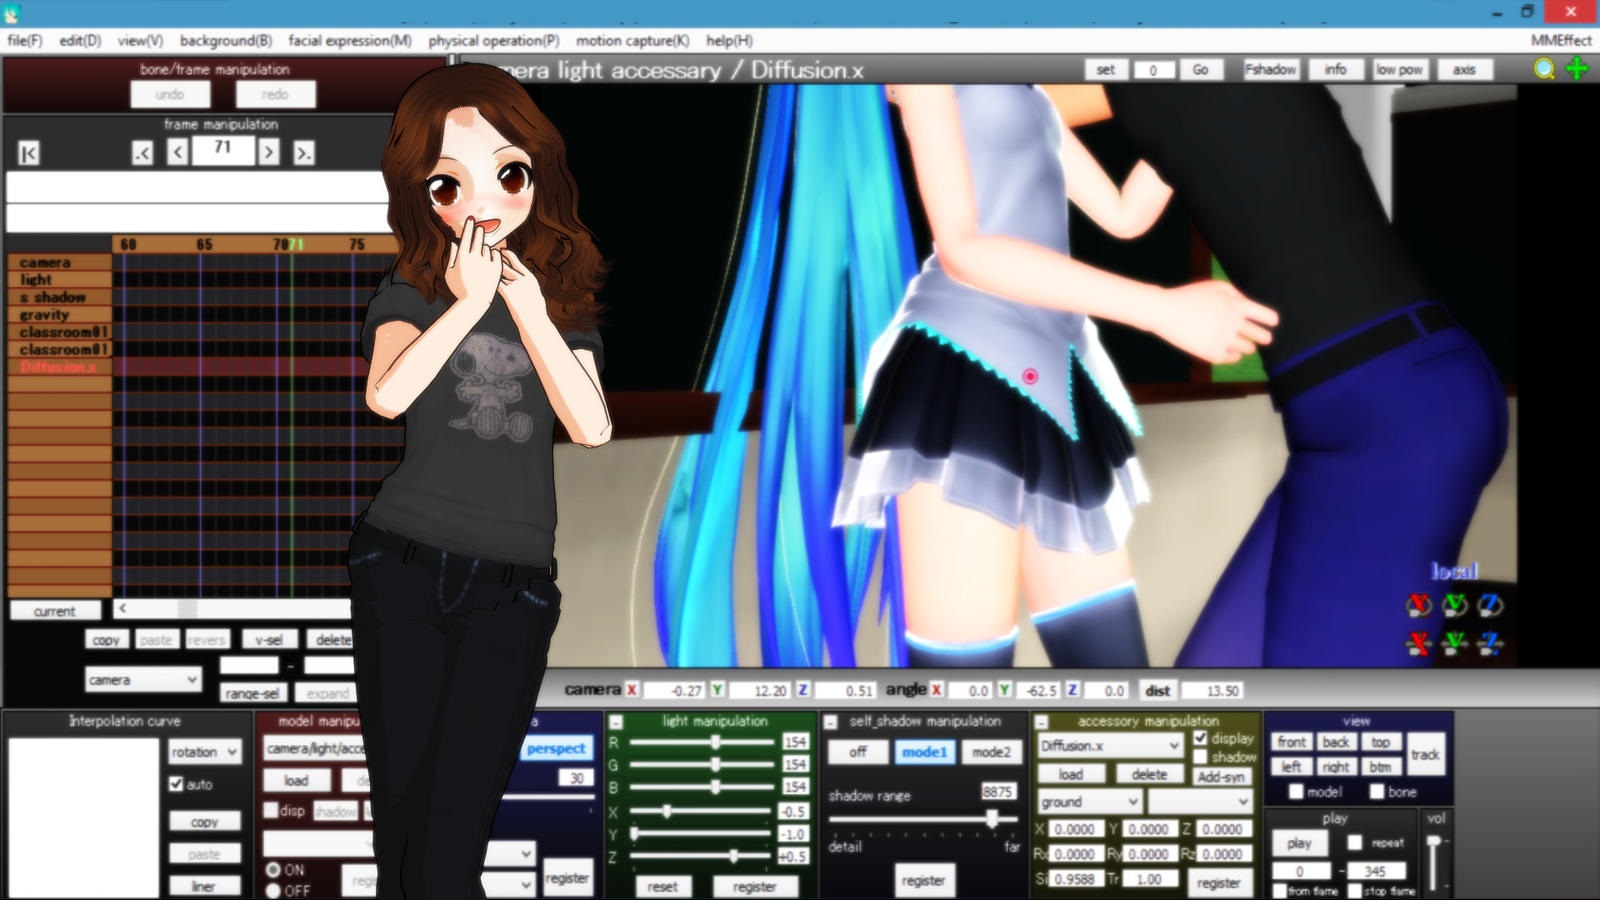Open the view(V) menu
The image size is (1600, 900).
coord(140,41)
